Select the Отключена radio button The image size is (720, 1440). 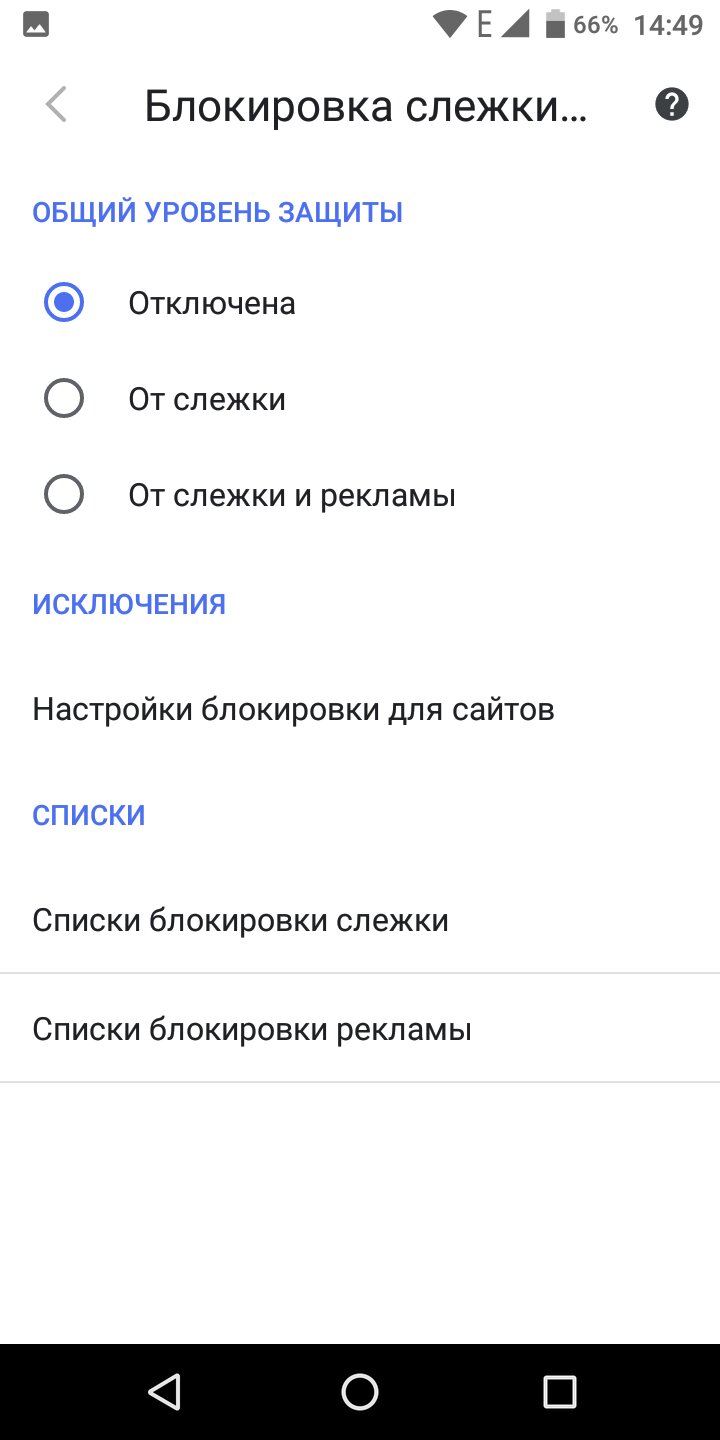coord(64,303)
